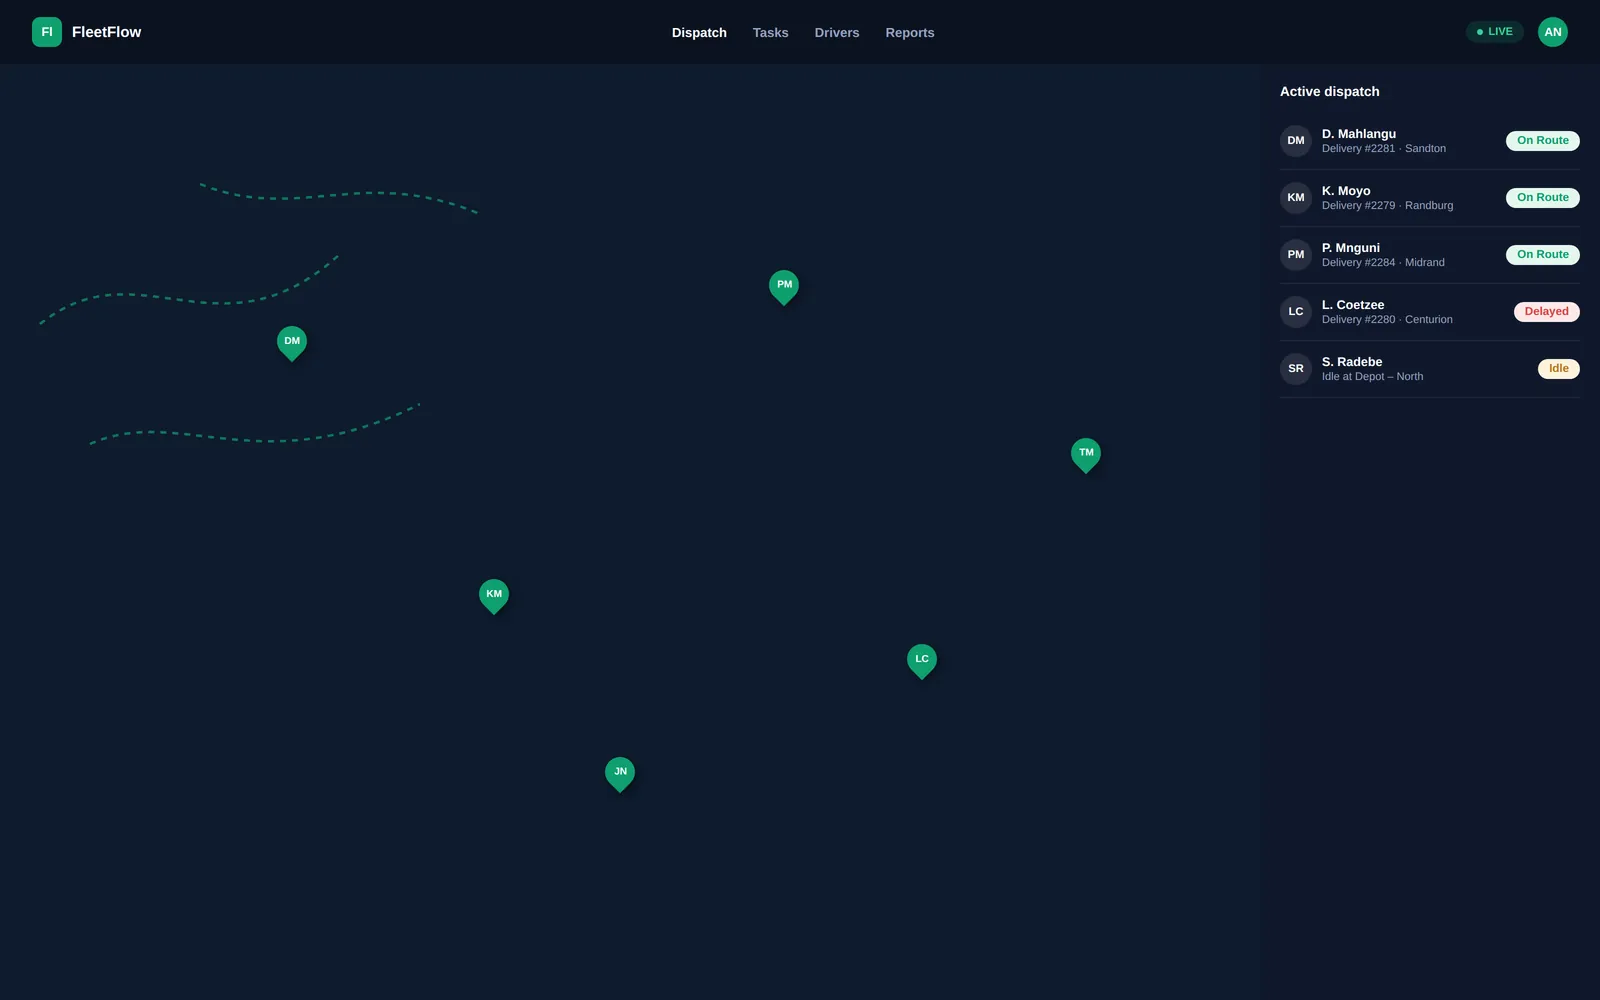Select the KM driver map pin
This screenshot has width=1600, height=1000.
click(494, 596)
